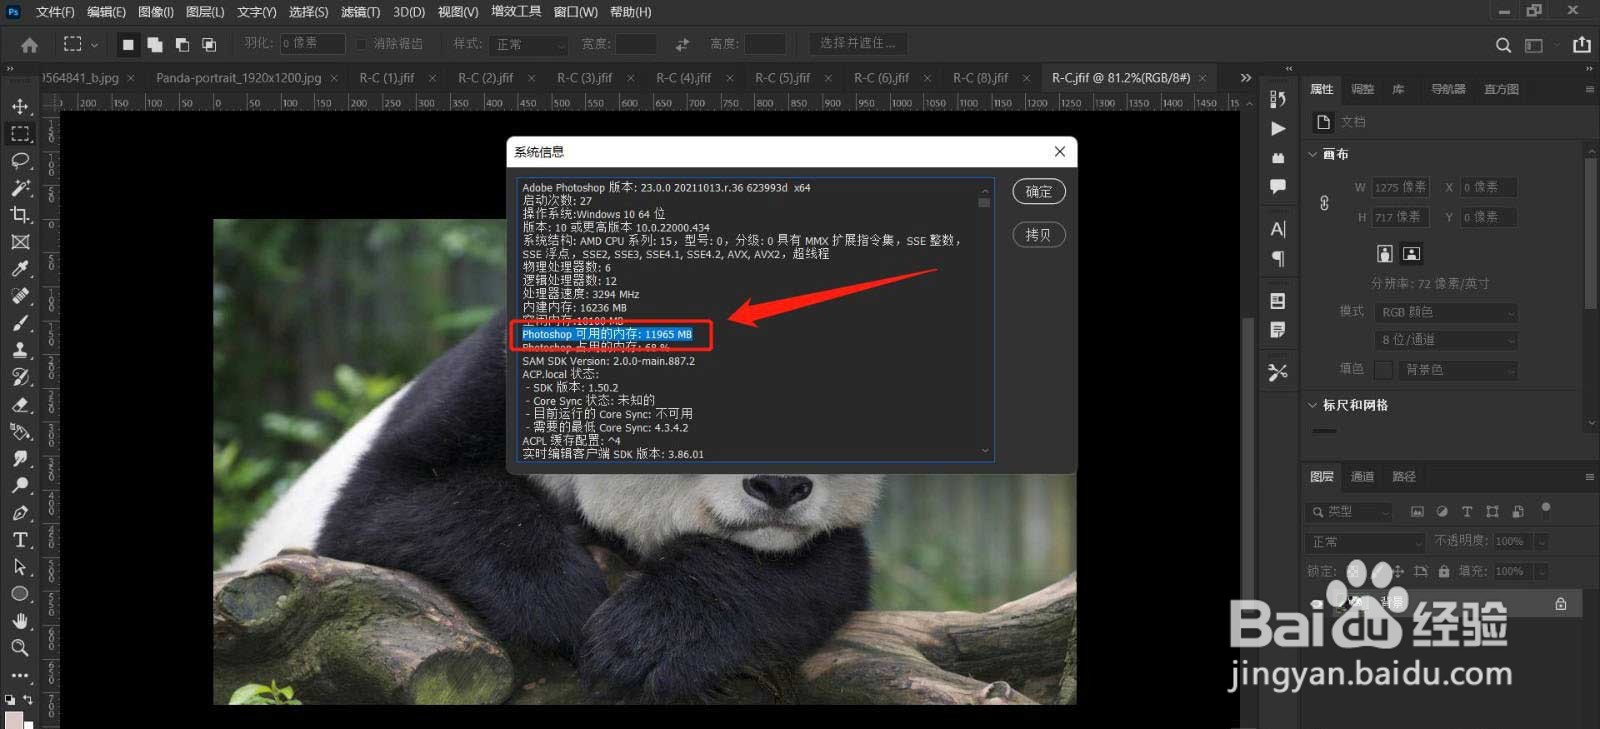The height and width of the screenshot is (729, 1600).
Task: Click the Home icon in options bar
Action: [x=29, y=44]
